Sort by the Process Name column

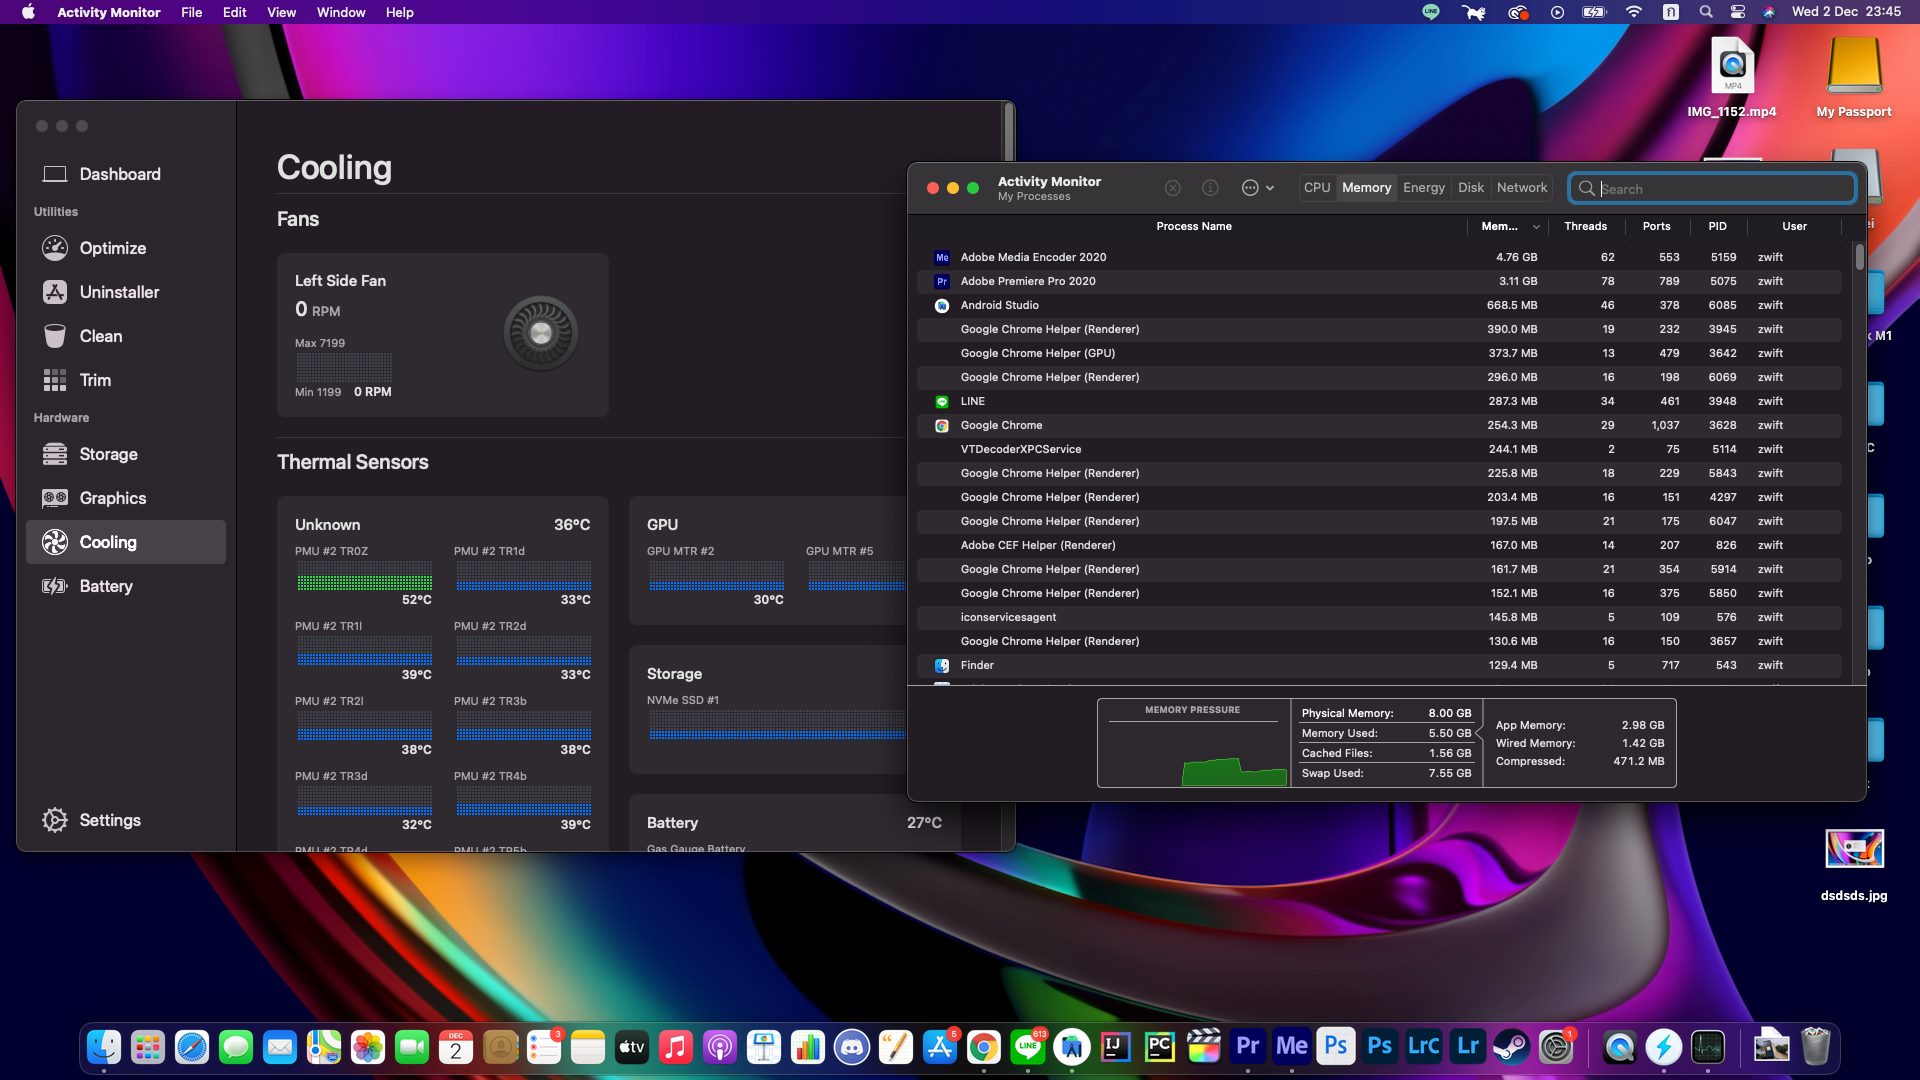click(1193, 227)
